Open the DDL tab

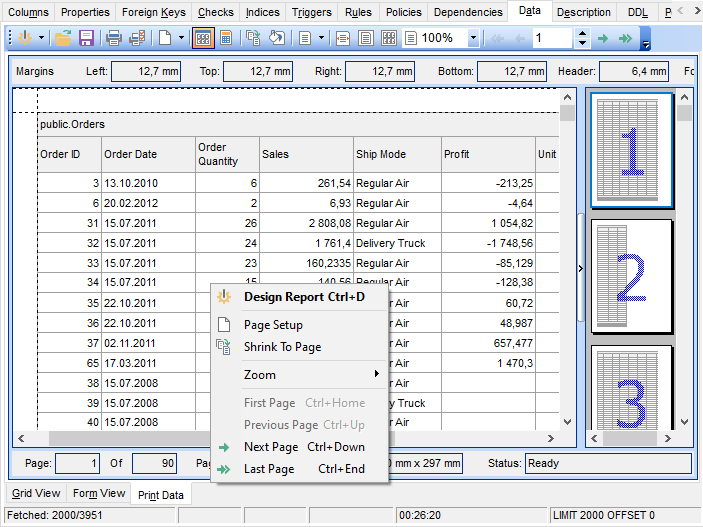(636, 12)
